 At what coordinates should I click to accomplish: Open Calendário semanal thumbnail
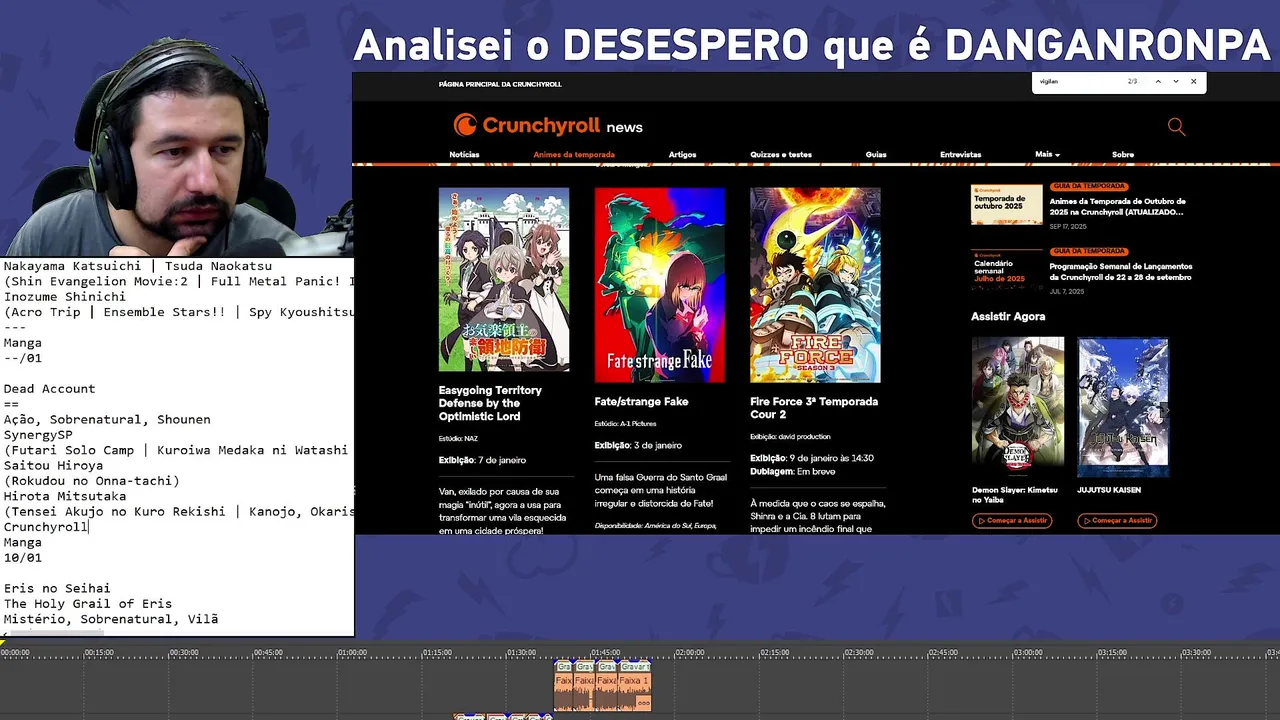[1007, 270]
